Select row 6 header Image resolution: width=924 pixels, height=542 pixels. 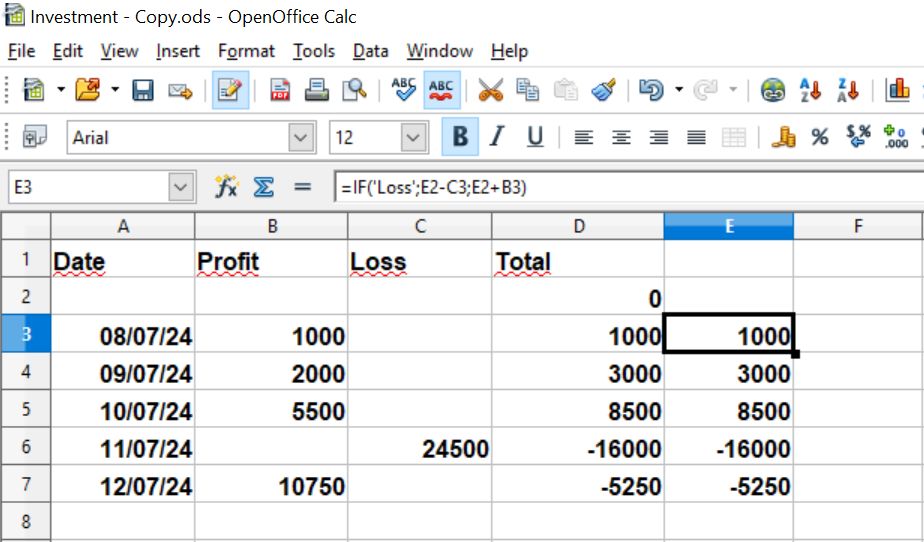(26, 447)
